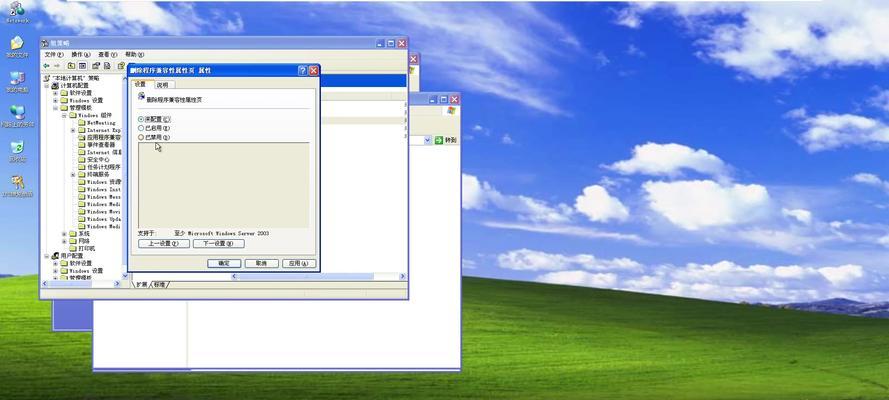Select the 已禁用 radio button

click(141, 137)
